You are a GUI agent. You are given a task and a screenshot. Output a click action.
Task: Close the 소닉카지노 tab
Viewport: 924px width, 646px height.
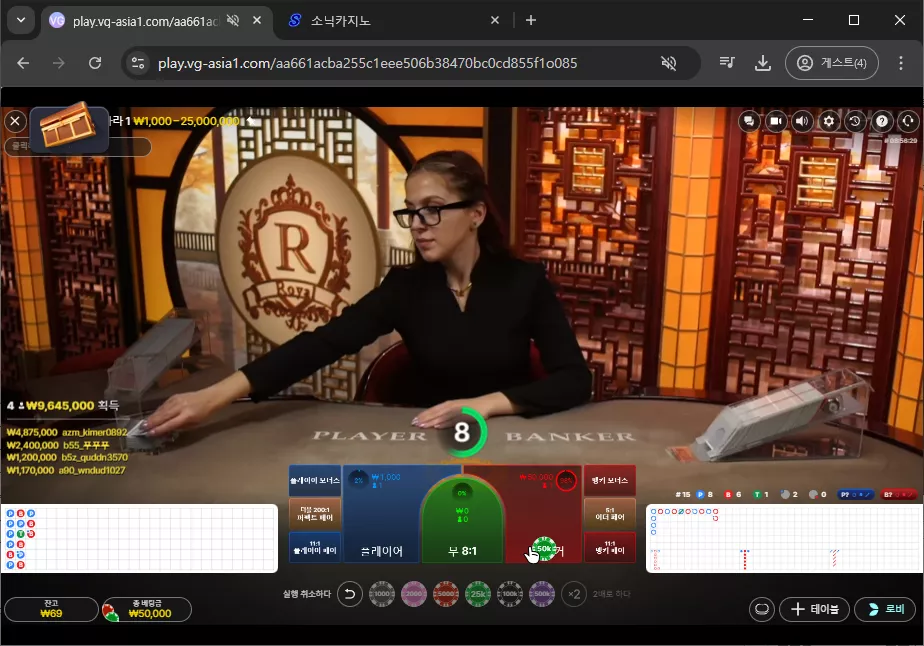click(495, 20)
